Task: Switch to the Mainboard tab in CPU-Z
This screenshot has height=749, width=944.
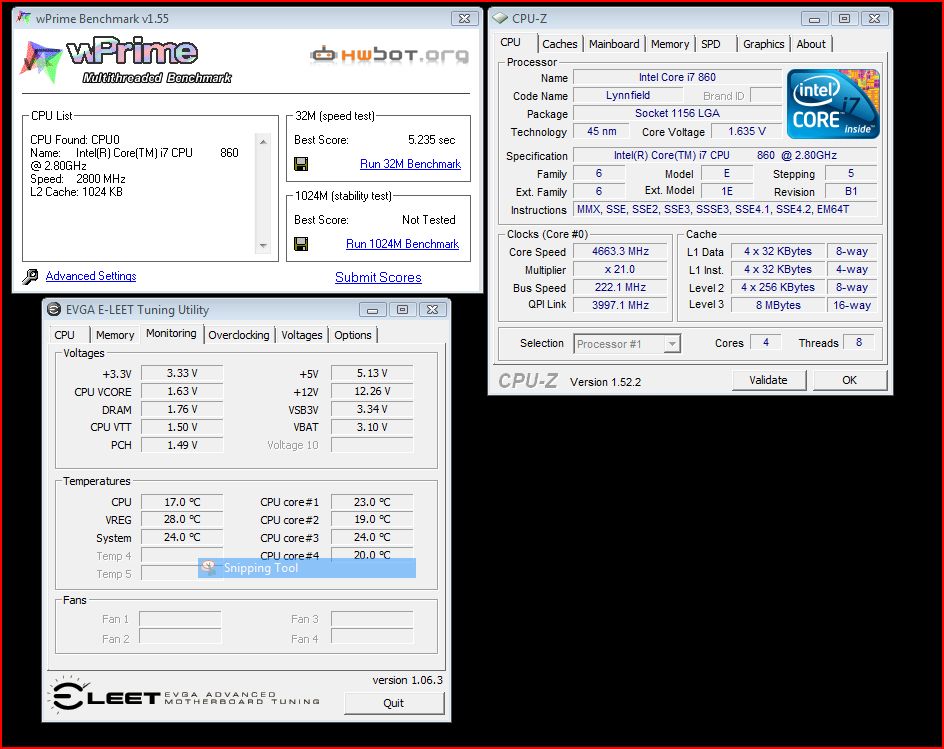Action: click(614, 44)
